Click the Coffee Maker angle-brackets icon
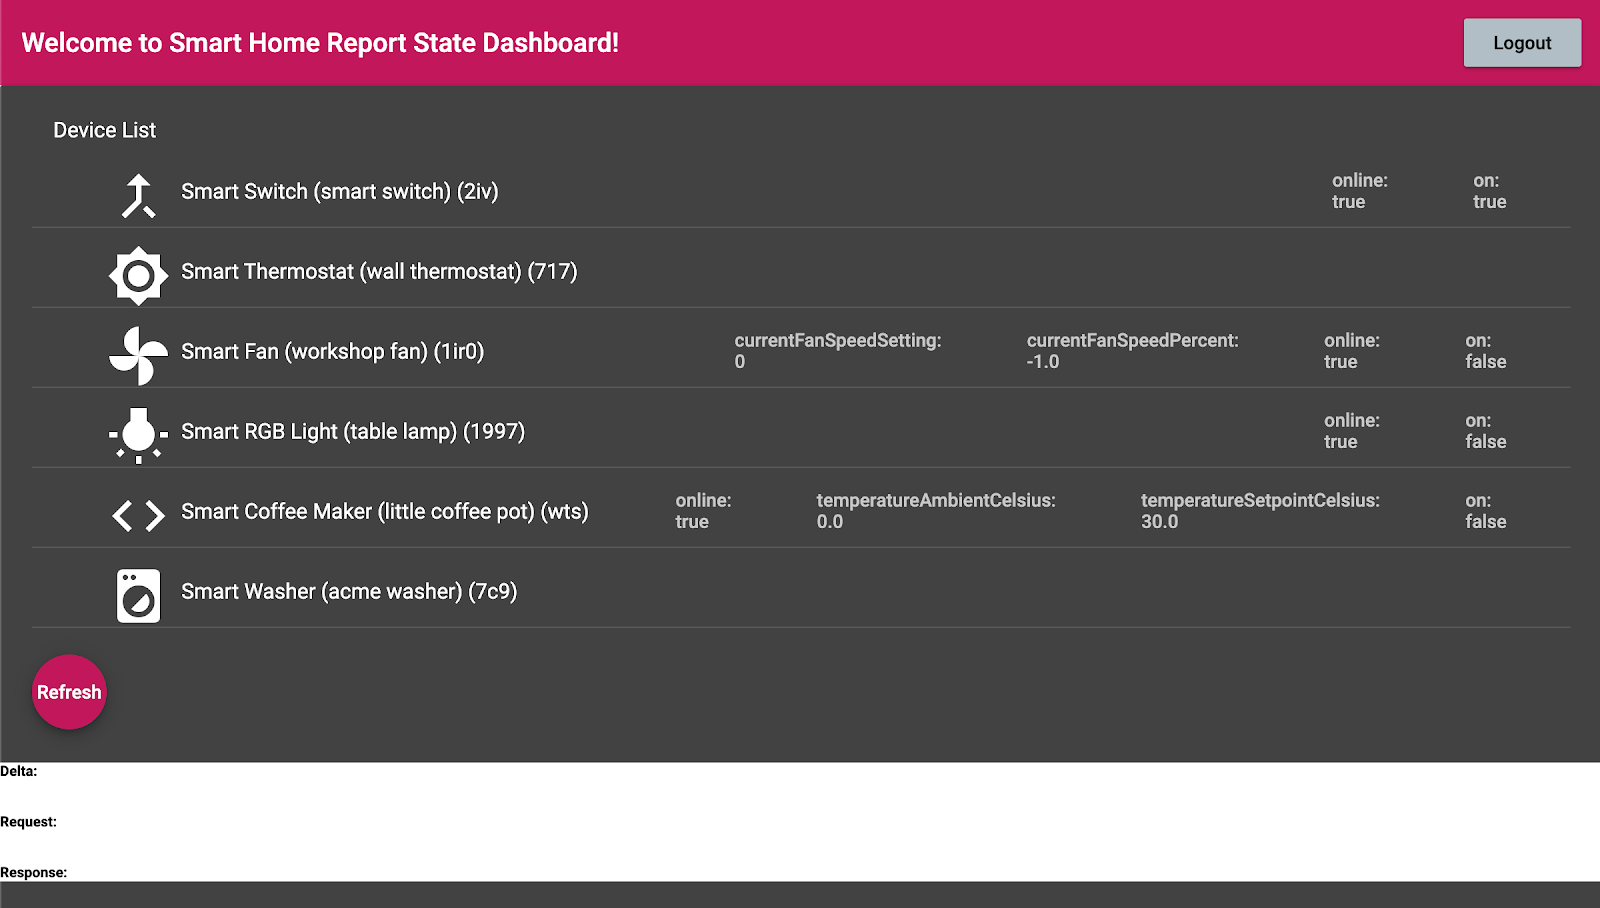1600x908 pixels. pyautogui.click(x=138, y=516)
